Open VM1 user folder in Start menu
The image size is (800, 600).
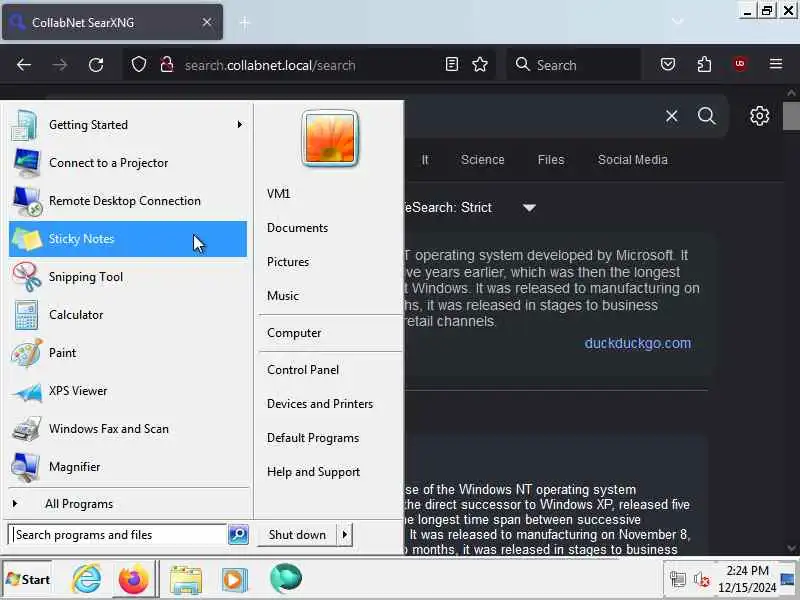click(279, 194)
